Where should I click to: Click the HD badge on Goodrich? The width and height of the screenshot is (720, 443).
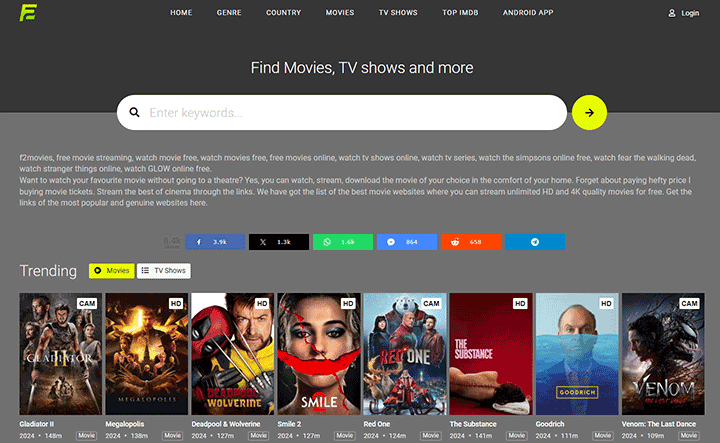(x=606, y=303)
